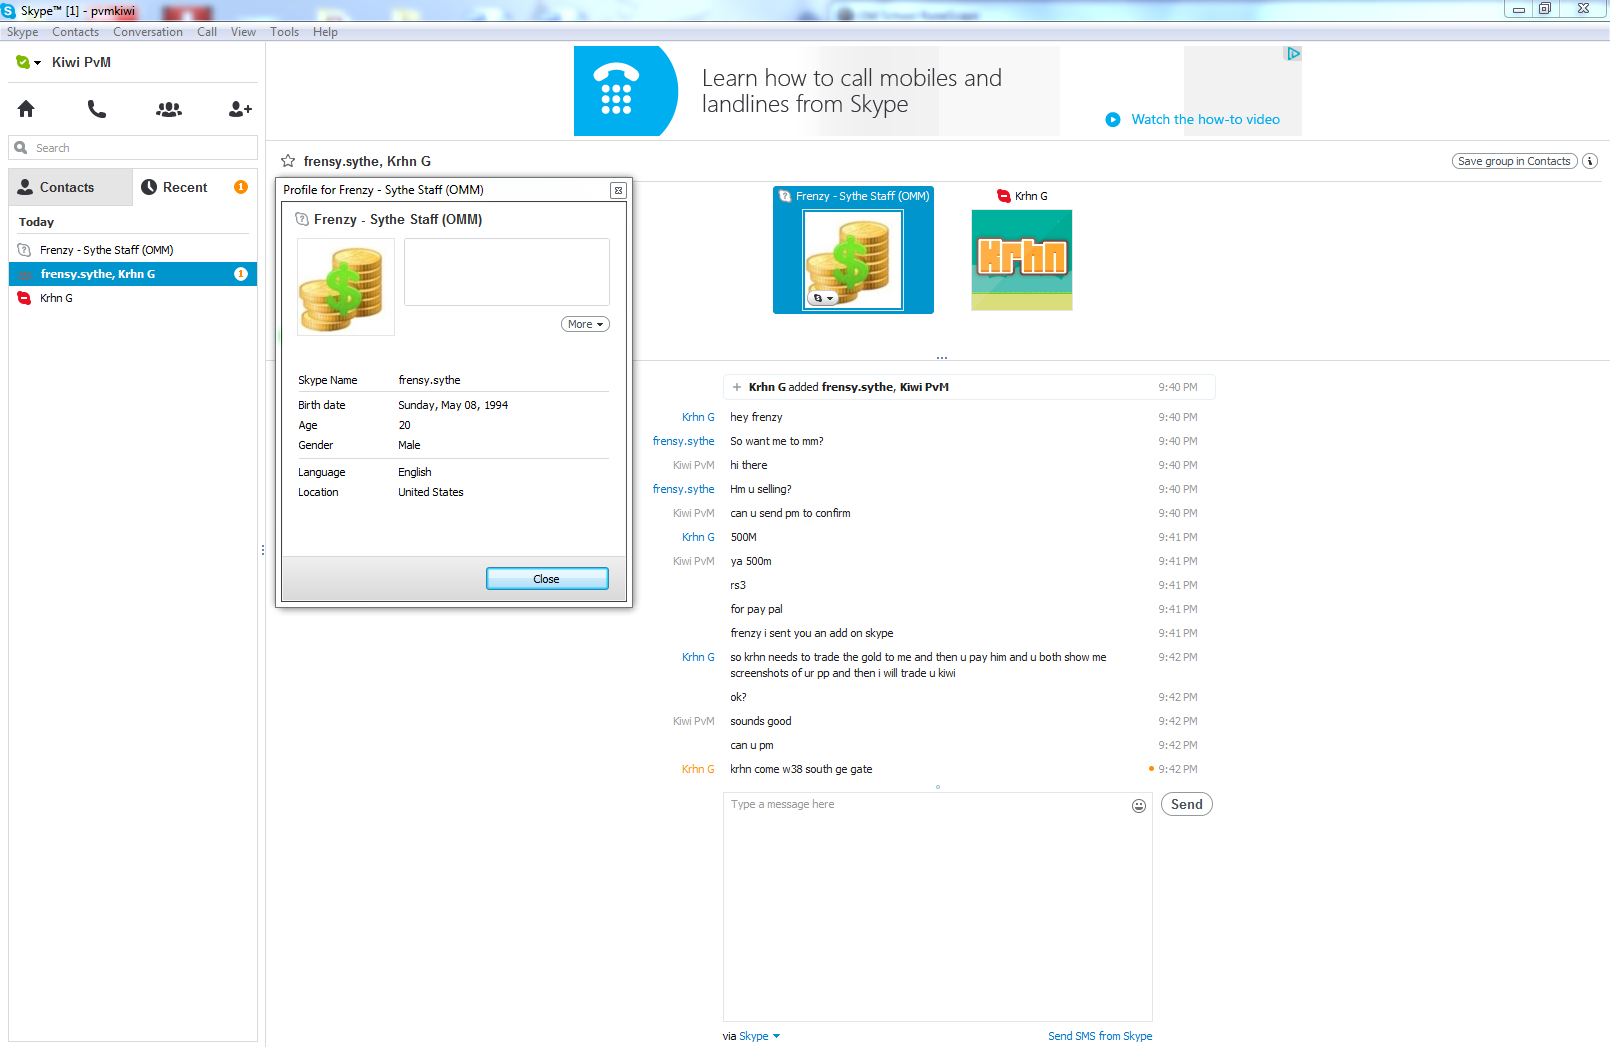
Task: Click the ad choices icon
Action: pos(1293,54)
